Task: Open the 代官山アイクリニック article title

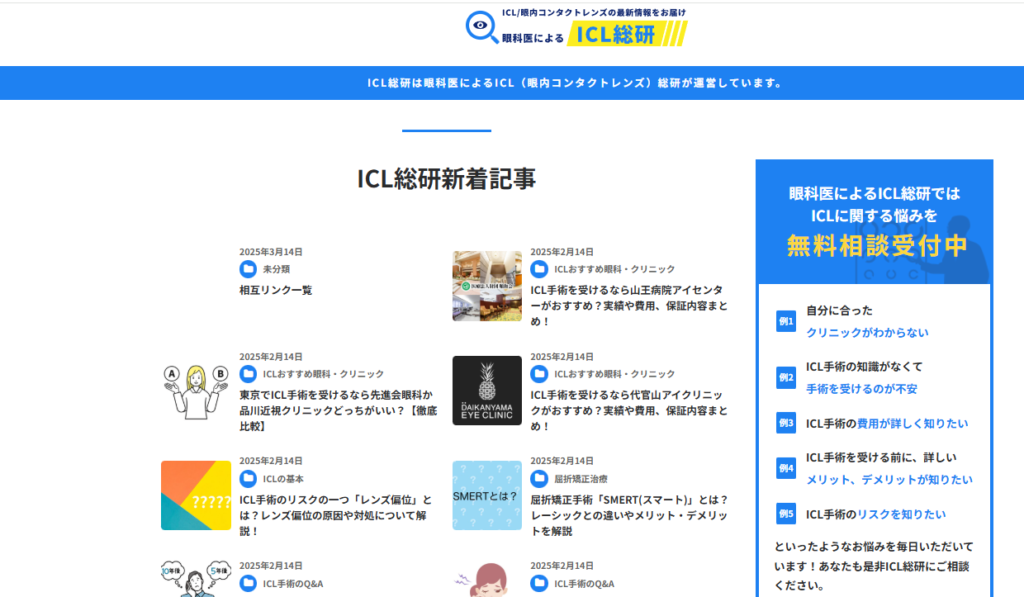Action: (x=628, y=411)
